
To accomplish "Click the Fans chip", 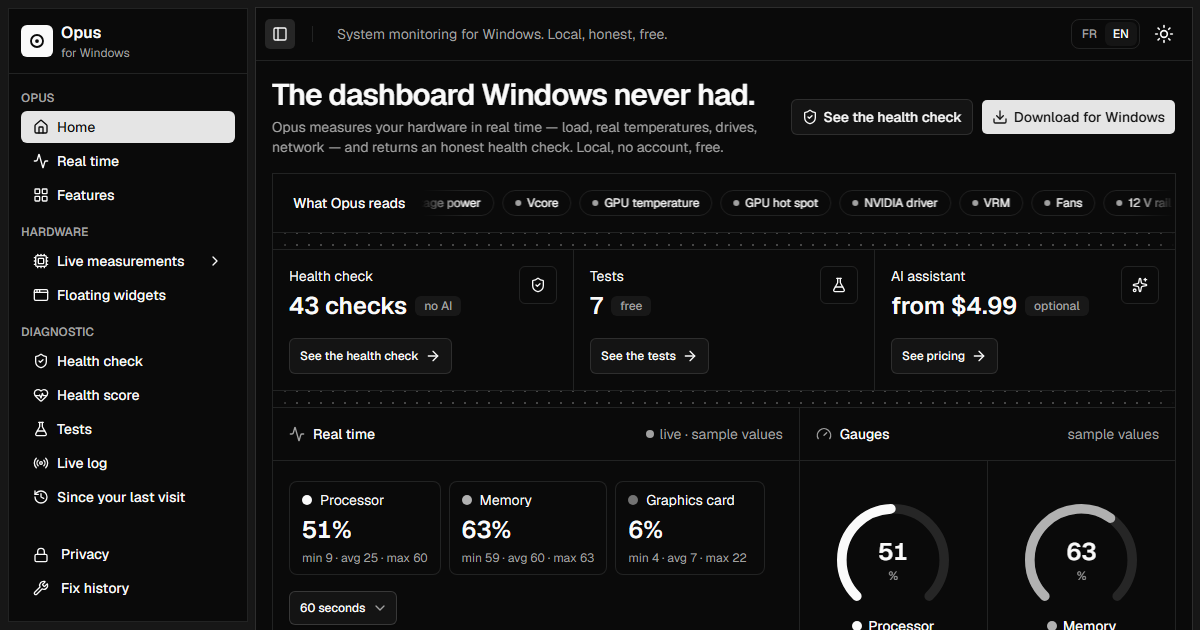I will coord(1064,203).
